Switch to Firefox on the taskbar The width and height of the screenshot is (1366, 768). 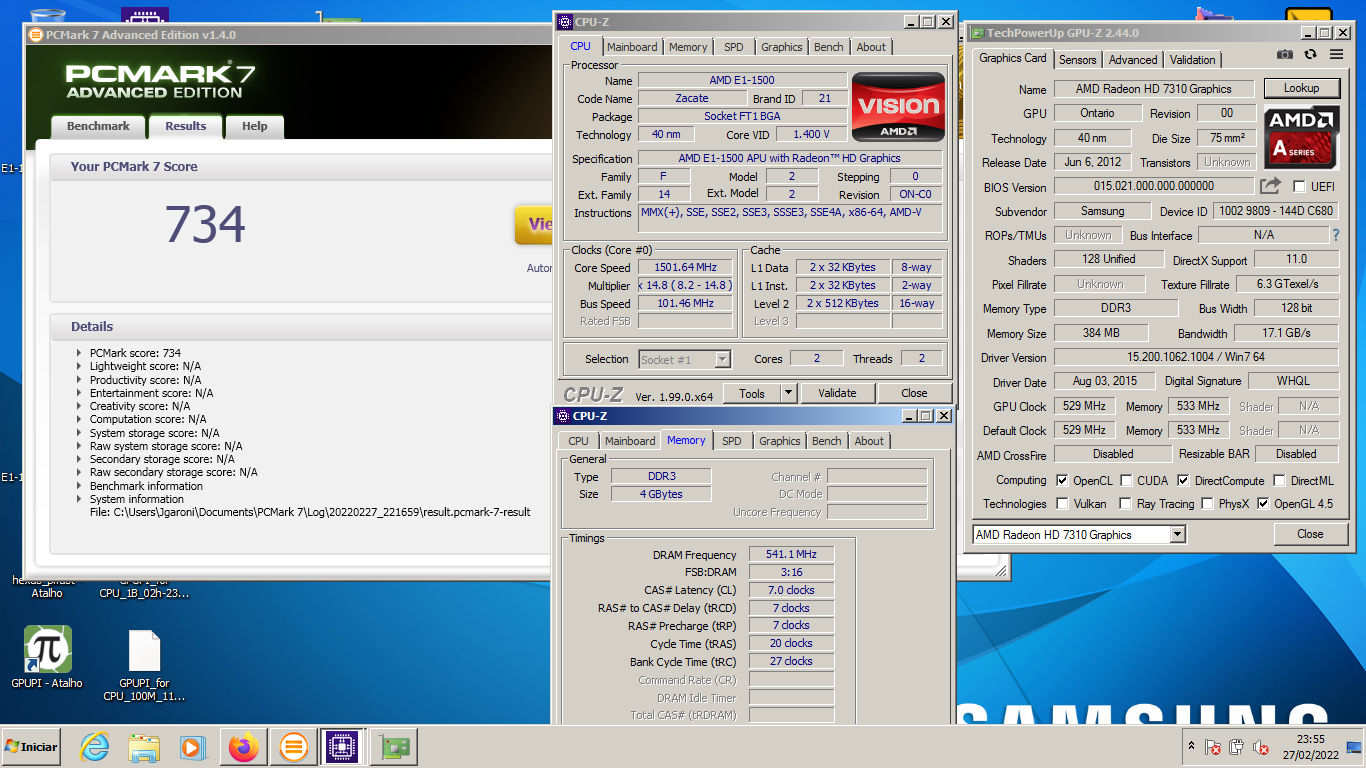(243, 747)
